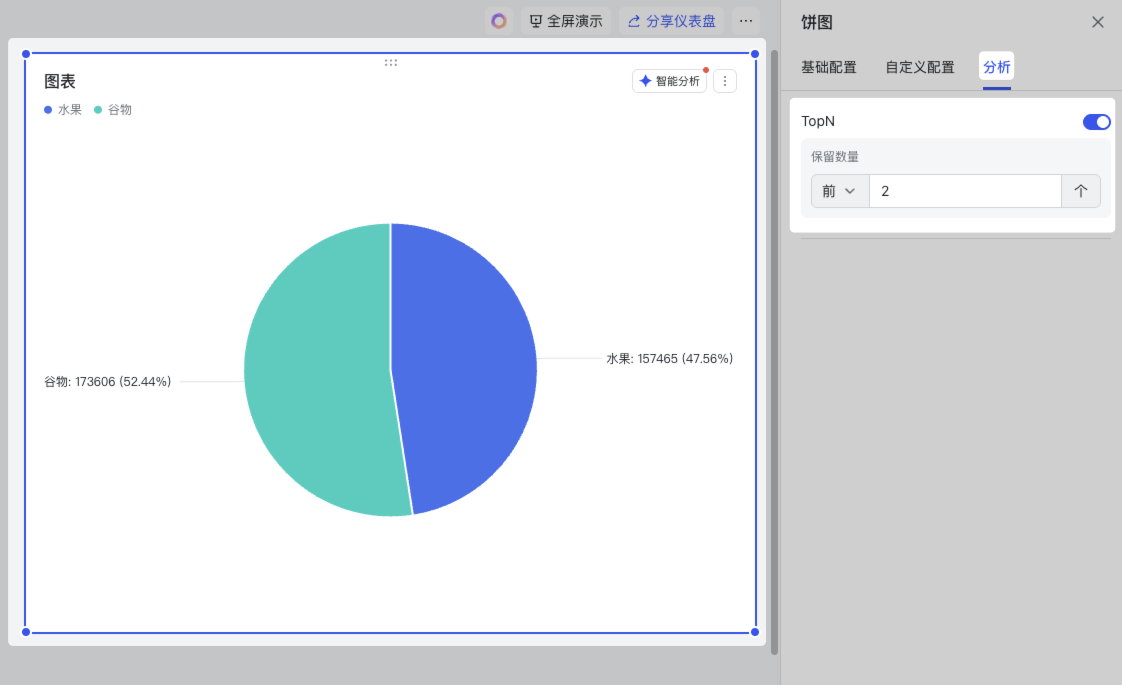Click the top-left corner handle of the chart
Viewport: 1122px width, 685px height.
coord(26,54)
